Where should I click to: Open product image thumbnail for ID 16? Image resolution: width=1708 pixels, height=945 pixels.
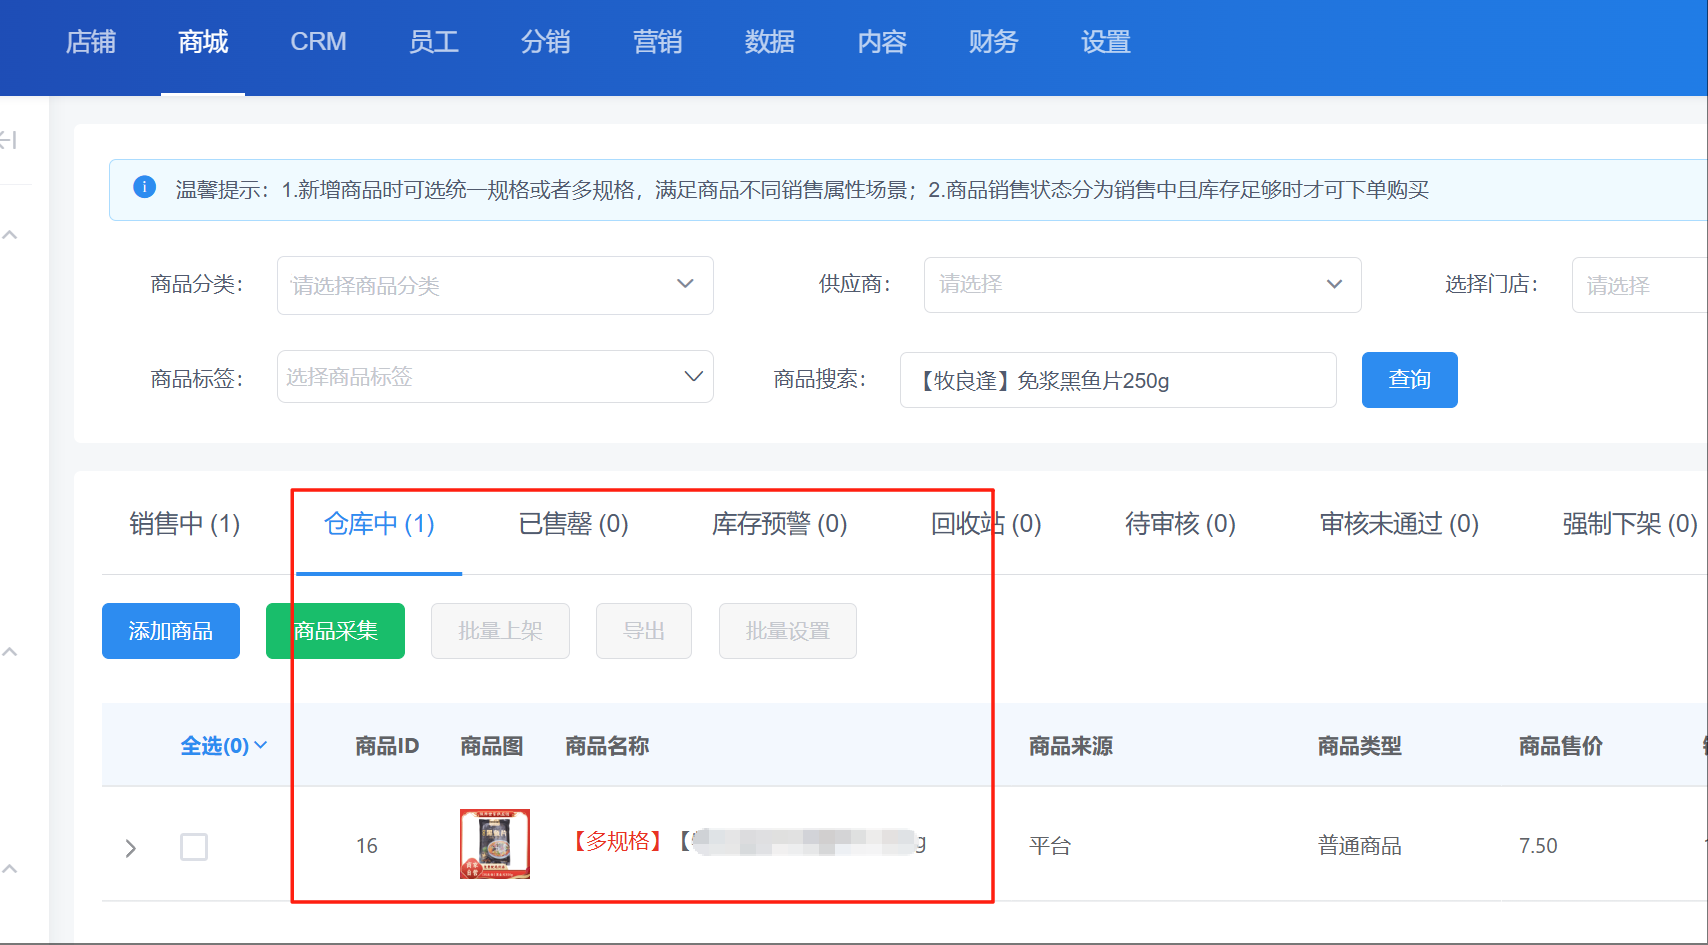[x=495, y=844]
